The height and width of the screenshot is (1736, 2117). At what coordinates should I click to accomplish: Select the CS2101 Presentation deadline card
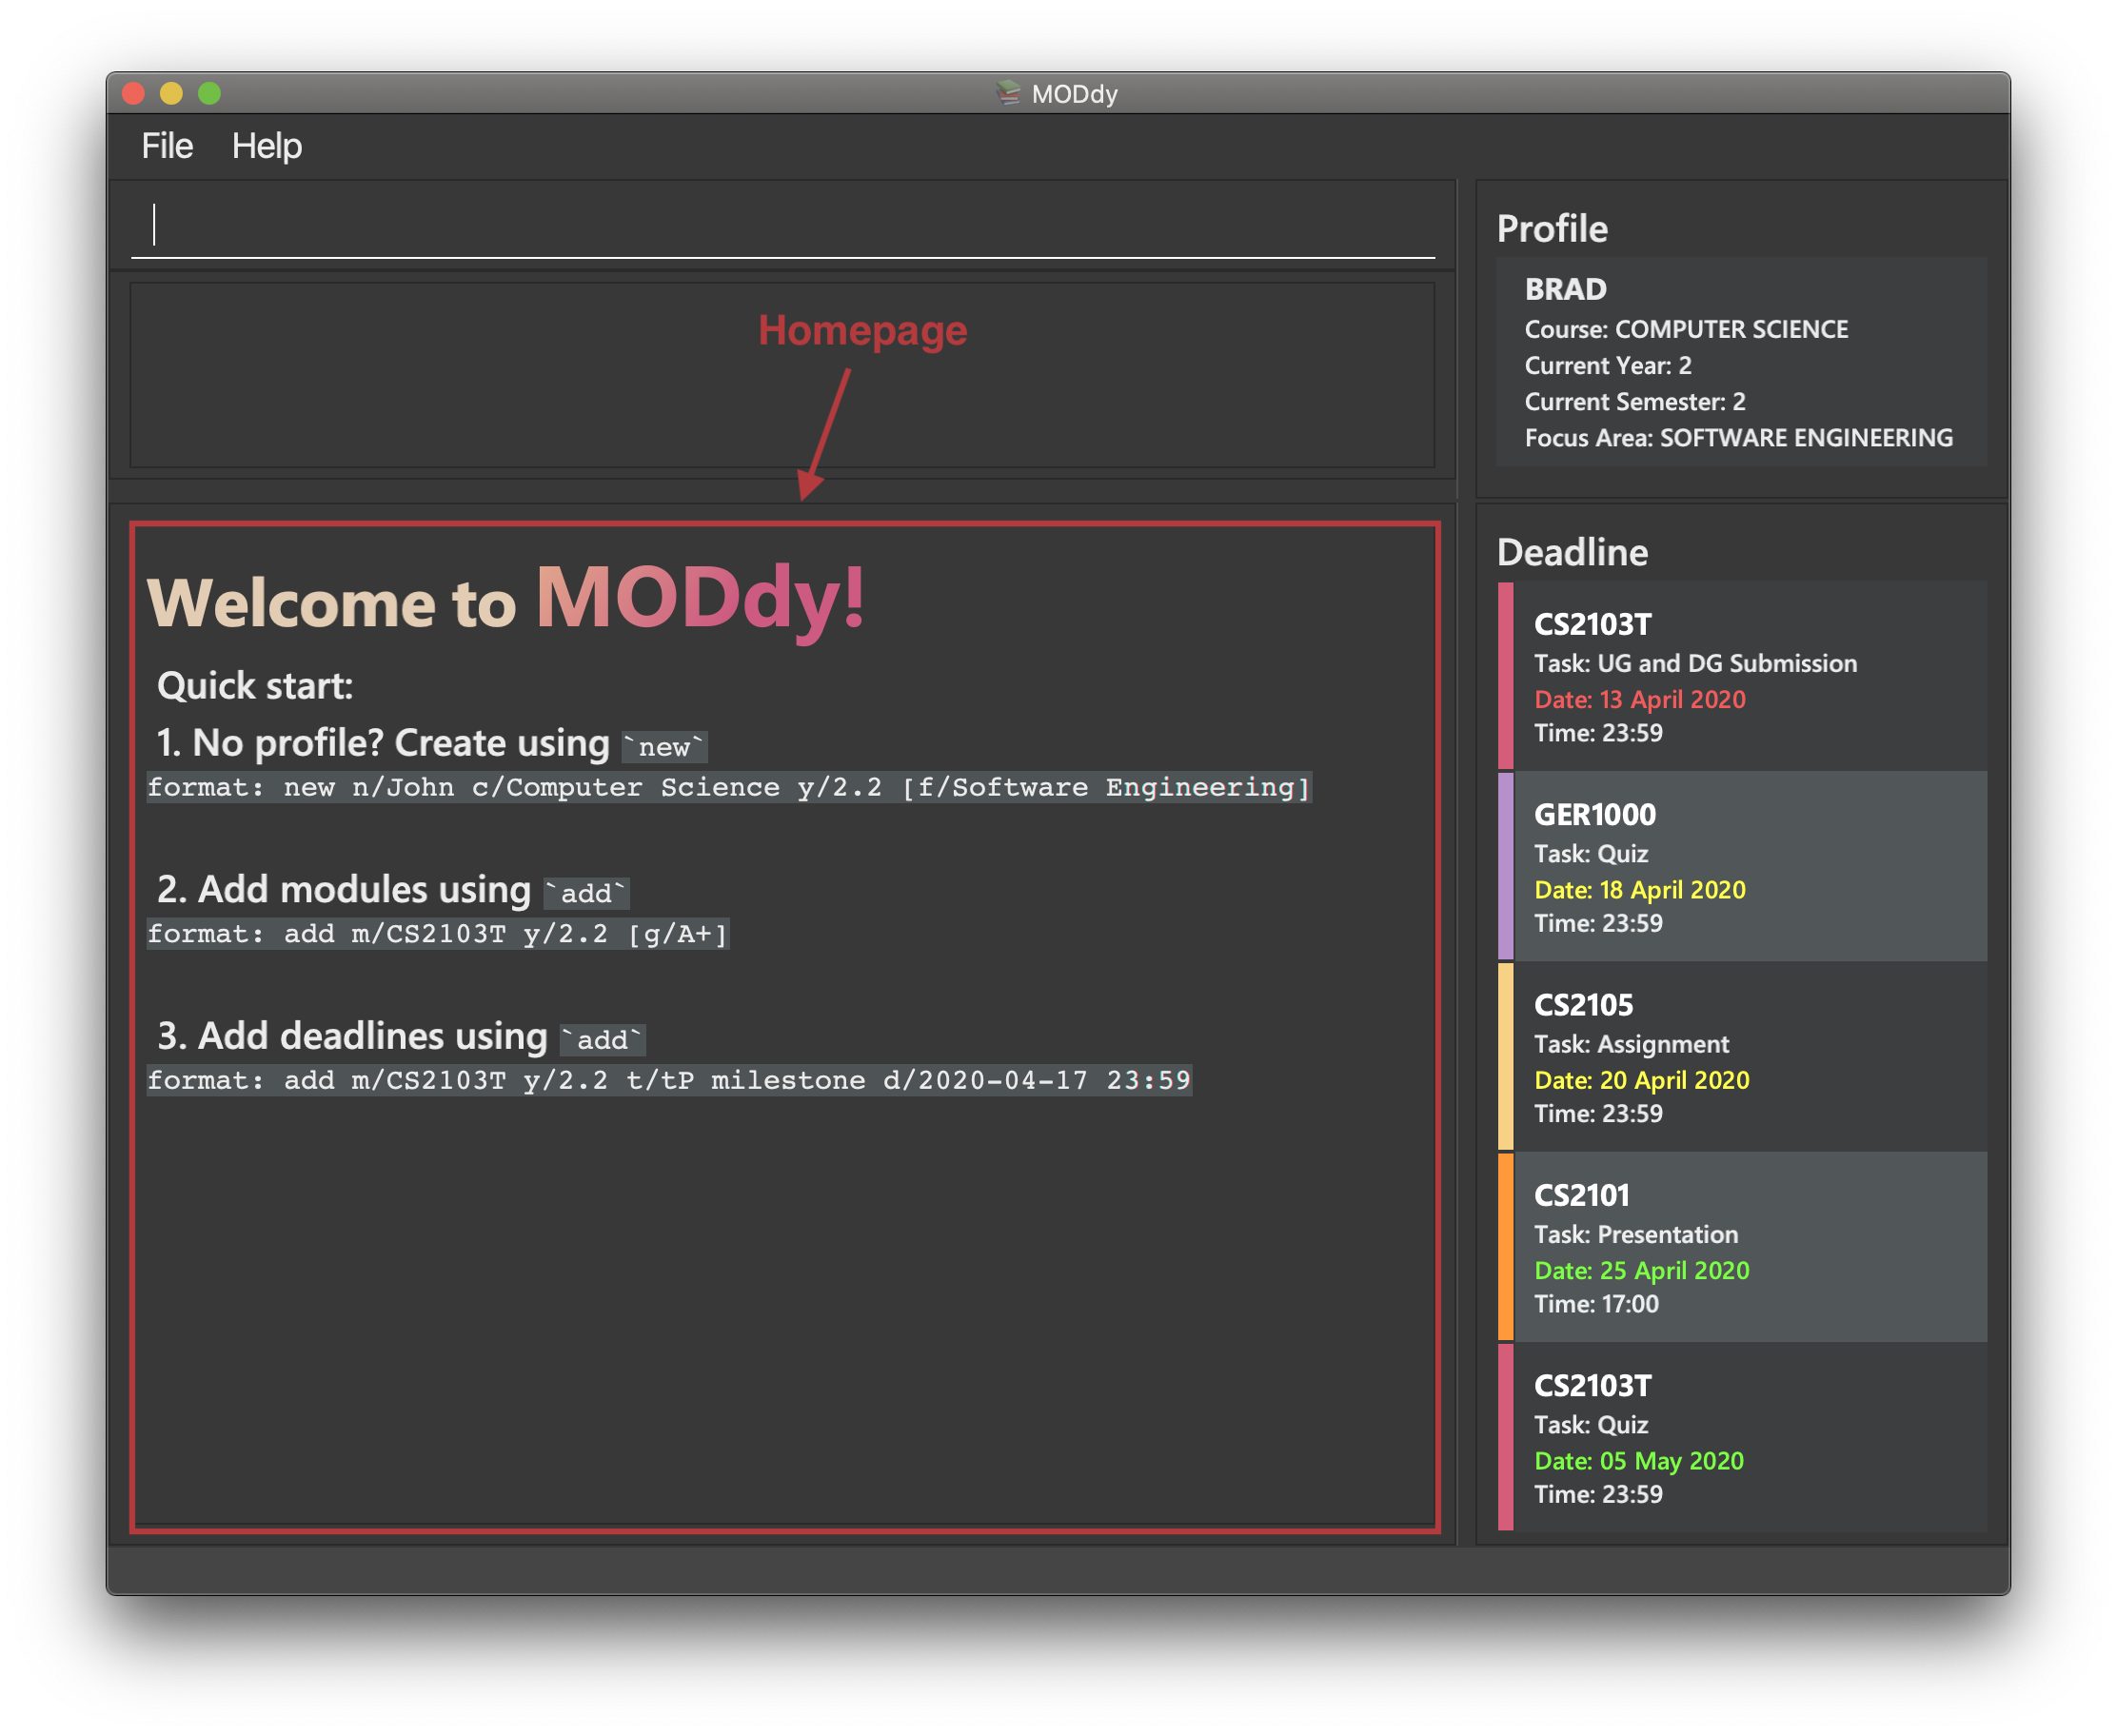1742,1246
